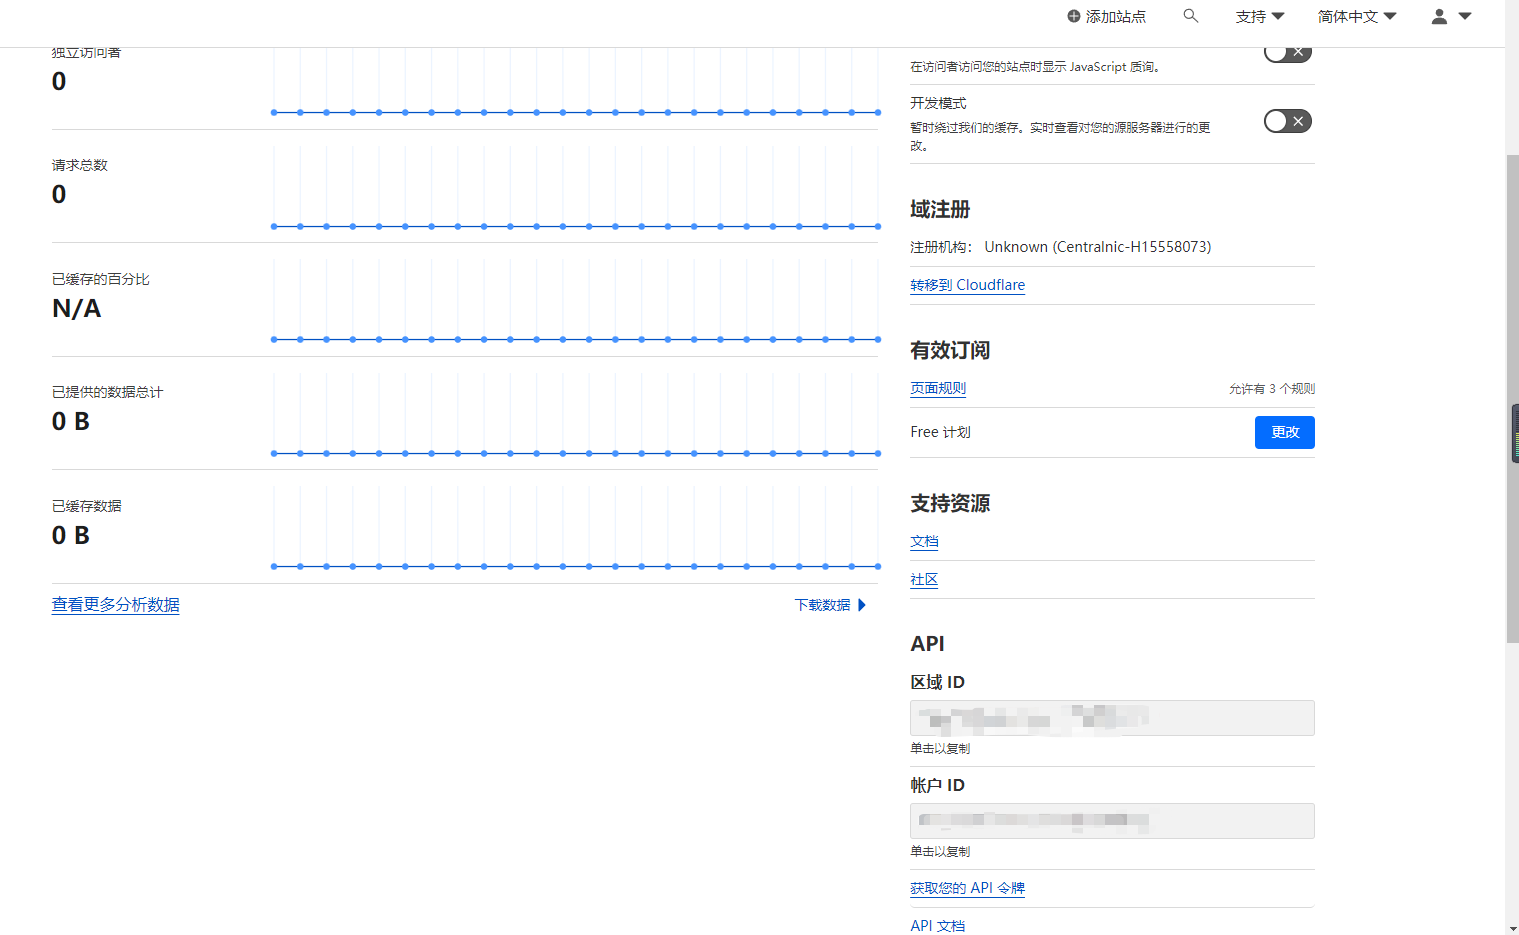This screenshot has height=935, width=1519.
Task: Copy the 帐户 ID by clicking it
Action: [1111, 821]
